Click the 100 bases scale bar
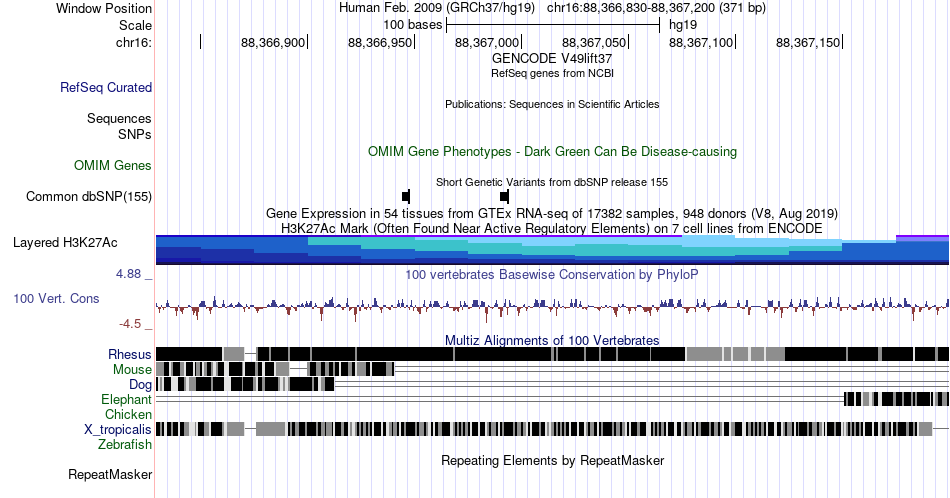Screen dimensions: 950x498 [553, 25]
